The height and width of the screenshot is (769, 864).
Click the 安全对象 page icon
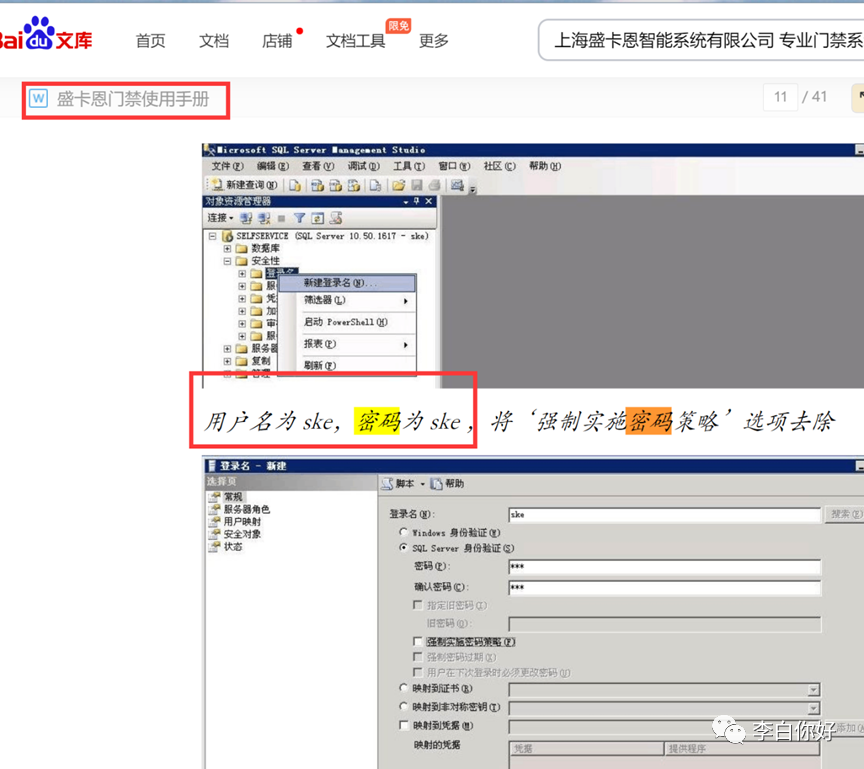(x=214, y=534)
